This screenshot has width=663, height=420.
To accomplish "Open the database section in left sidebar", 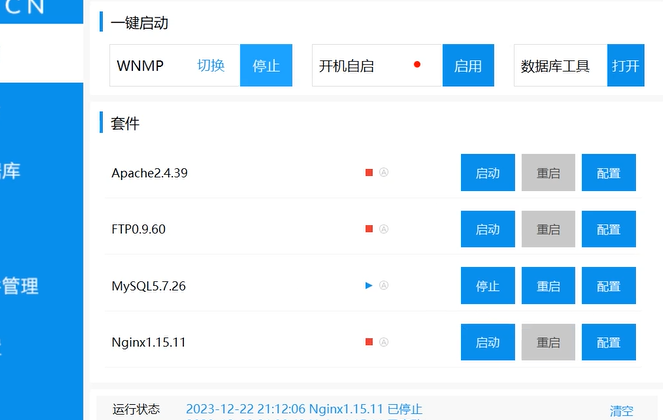I will (10, 171).
